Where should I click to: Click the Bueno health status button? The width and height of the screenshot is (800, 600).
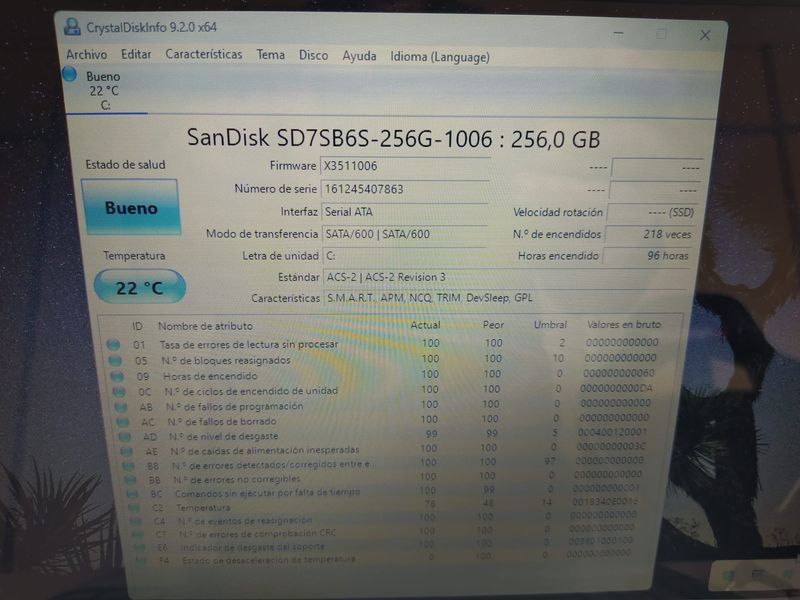[131, 207]
